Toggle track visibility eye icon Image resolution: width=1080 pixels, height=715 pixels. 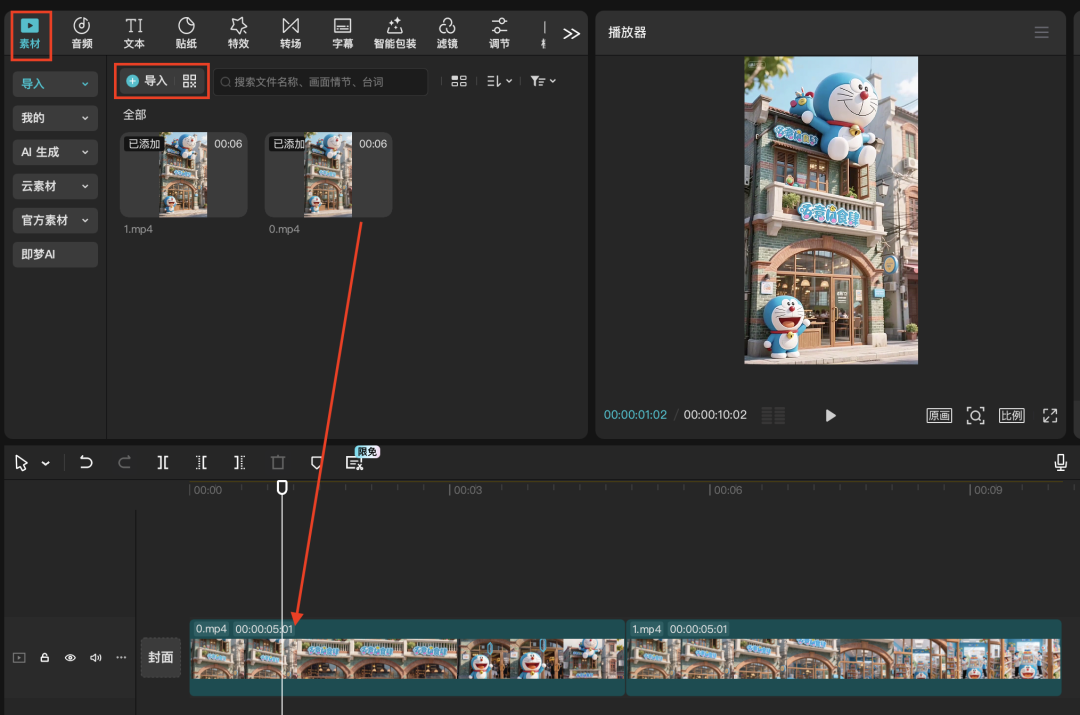tap(70, 658)
